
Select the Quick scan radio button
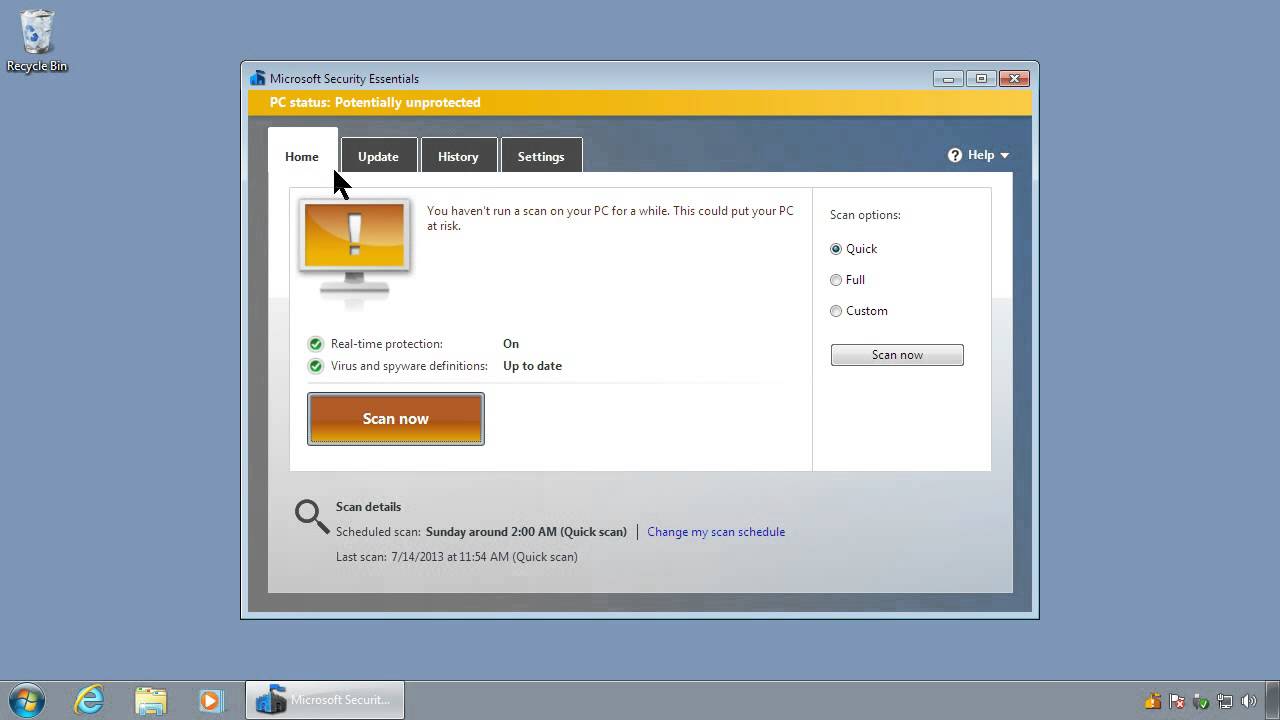pyautogui.click(x=836, y=249)
